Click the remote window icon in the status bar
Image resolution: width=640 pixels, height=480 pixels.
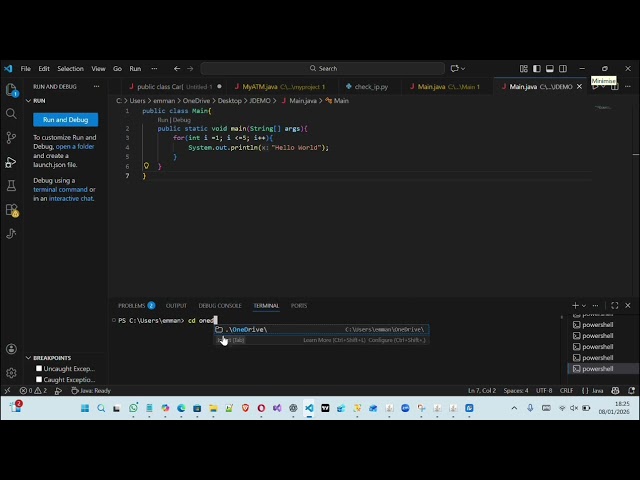tap(7, 391)
